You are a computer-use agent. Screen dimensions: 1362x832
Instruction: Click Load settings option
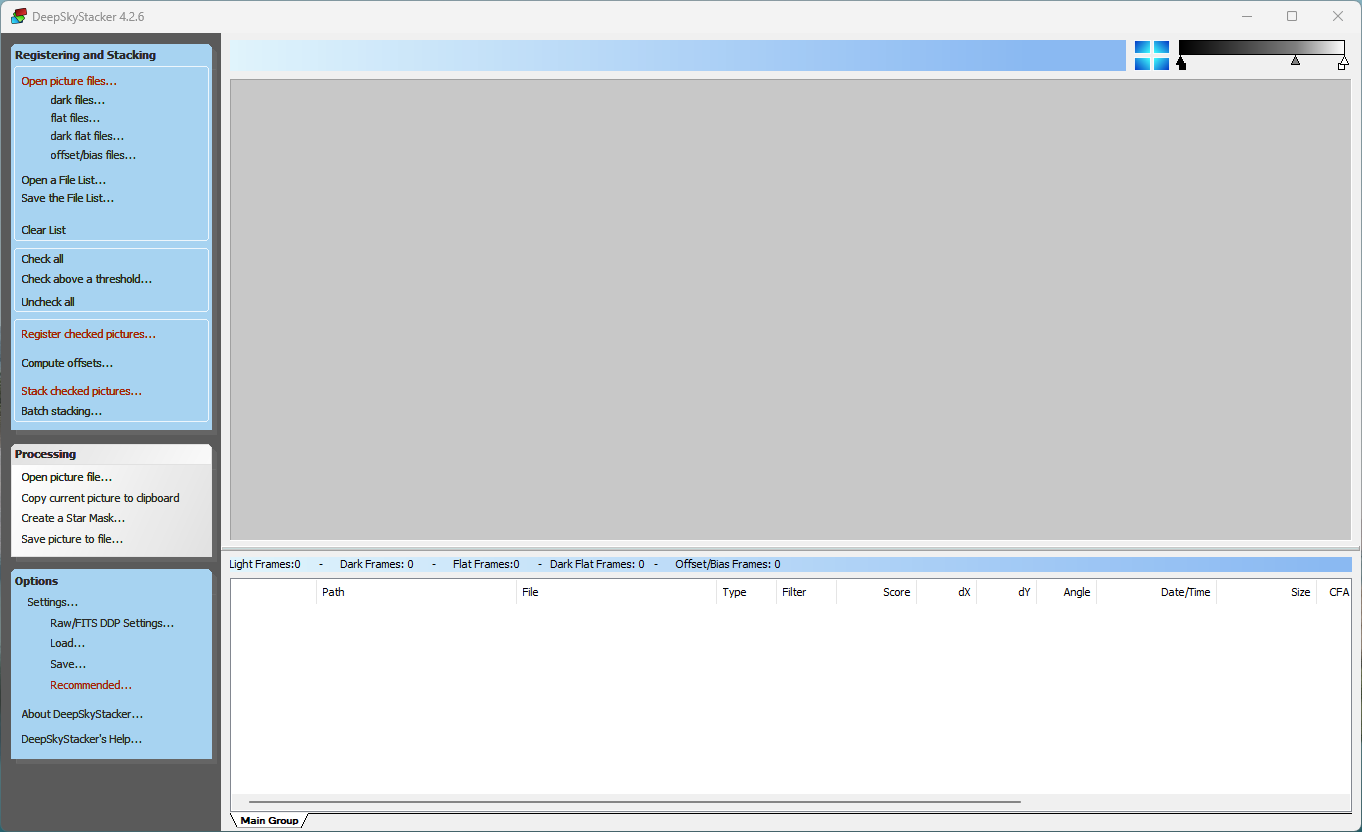[68, 643]
